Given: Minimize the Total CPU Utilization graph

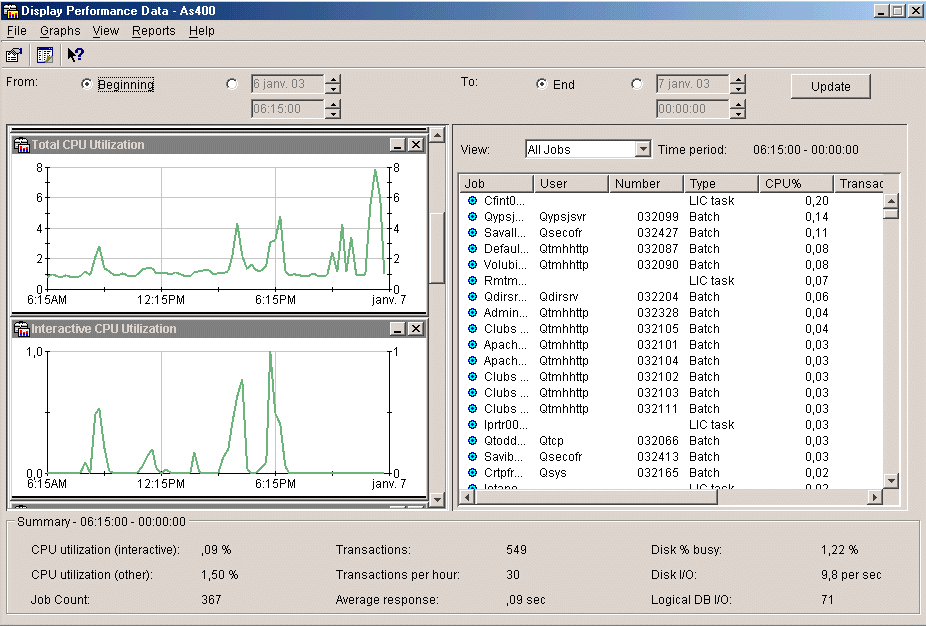Looking at the screenshot, I should tap(397, 145).
